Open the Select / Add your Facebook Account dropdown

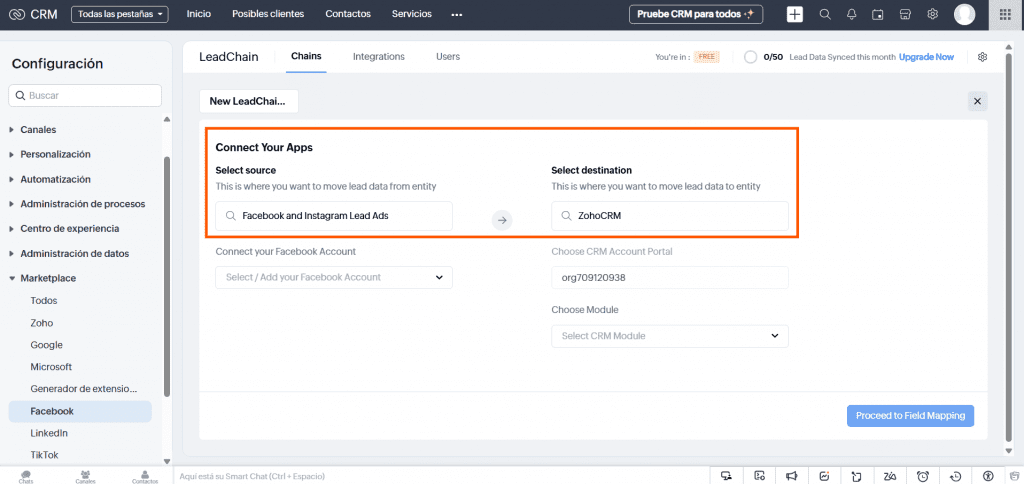(x=334, y=278)
